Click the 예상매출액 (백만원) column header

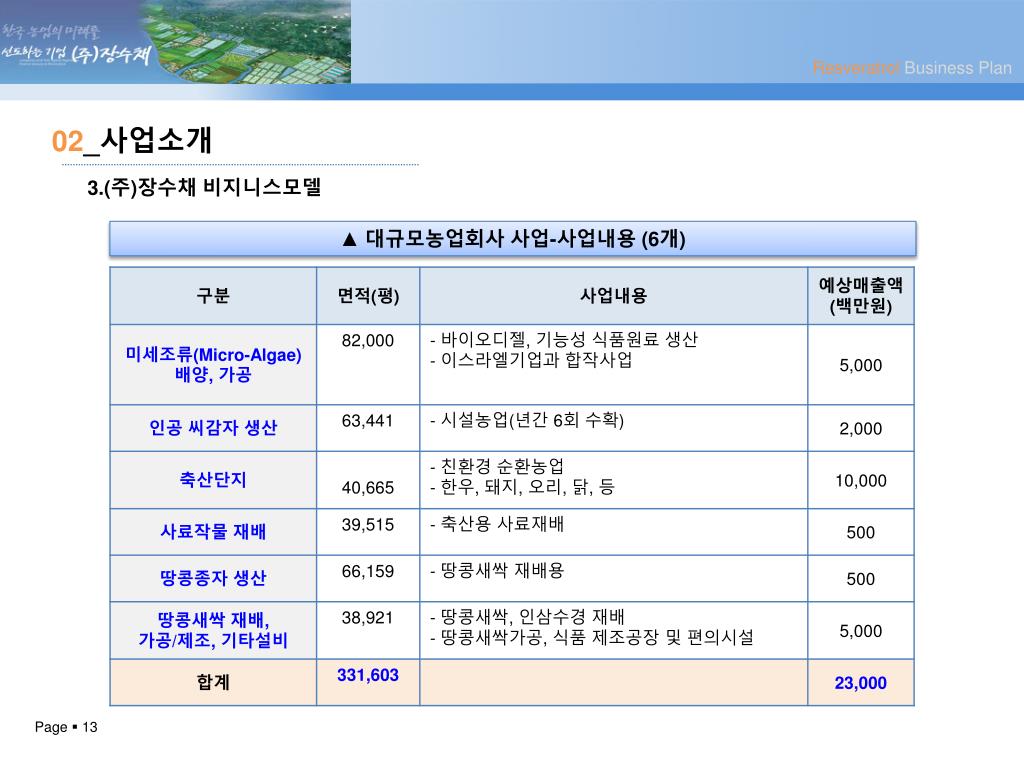coord(860,295)
